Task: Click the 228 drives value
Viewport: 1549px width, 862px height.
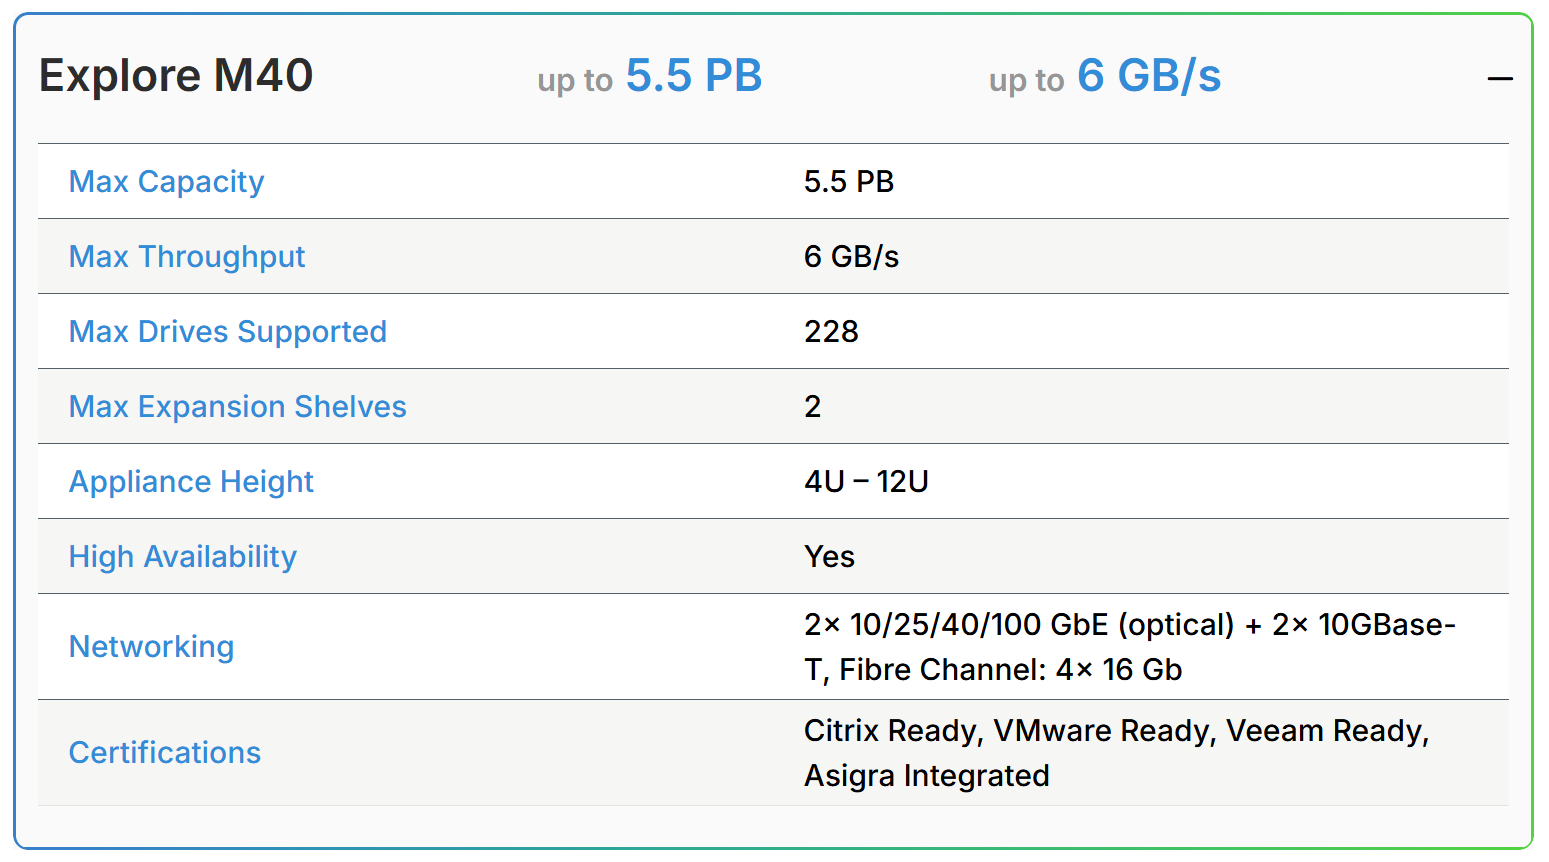Action: tap(831, 332)
